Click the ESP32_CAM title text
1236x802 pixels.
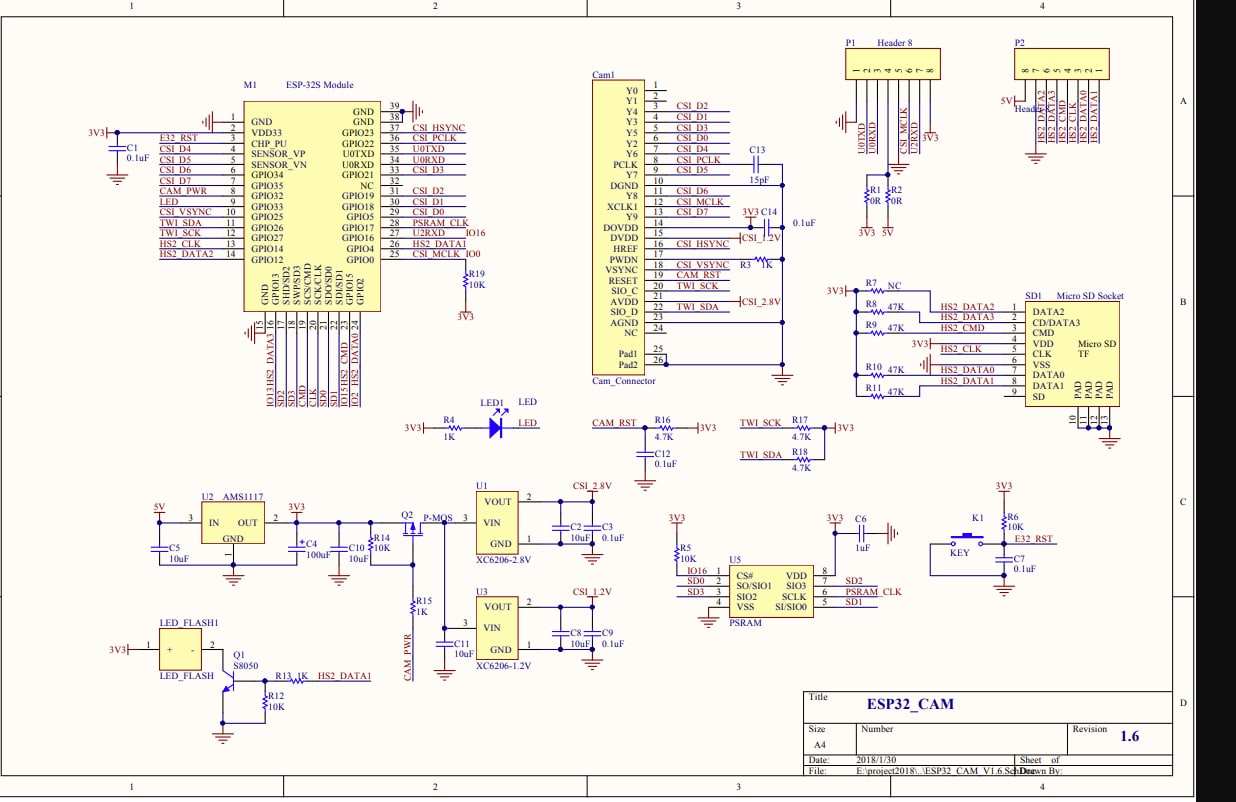(910, 704)
